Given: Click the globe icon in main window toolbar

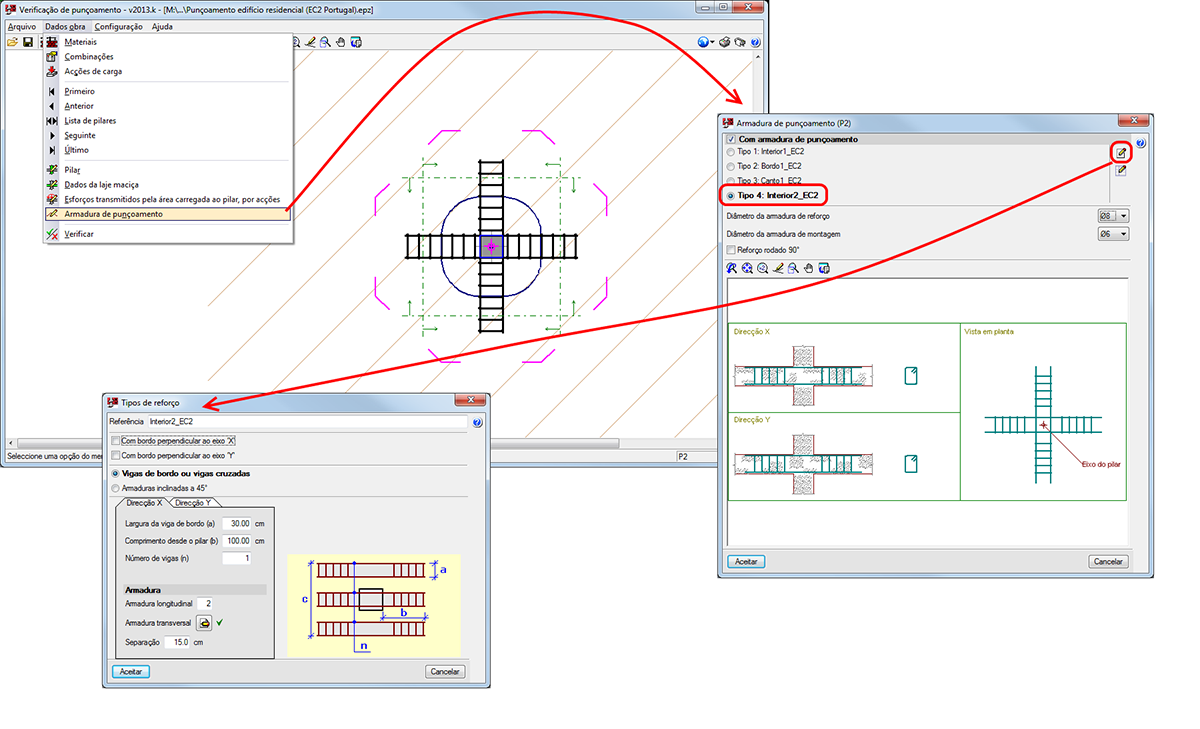Looking at the screenshot, I should click(703, 43).
